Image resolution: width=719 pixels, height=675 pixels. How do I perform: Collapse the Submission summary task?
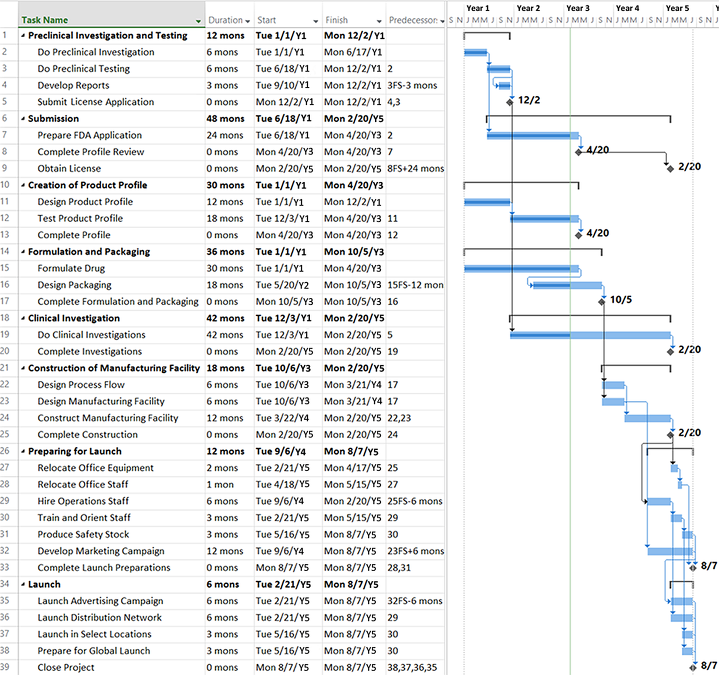click(x=23, y=119)
